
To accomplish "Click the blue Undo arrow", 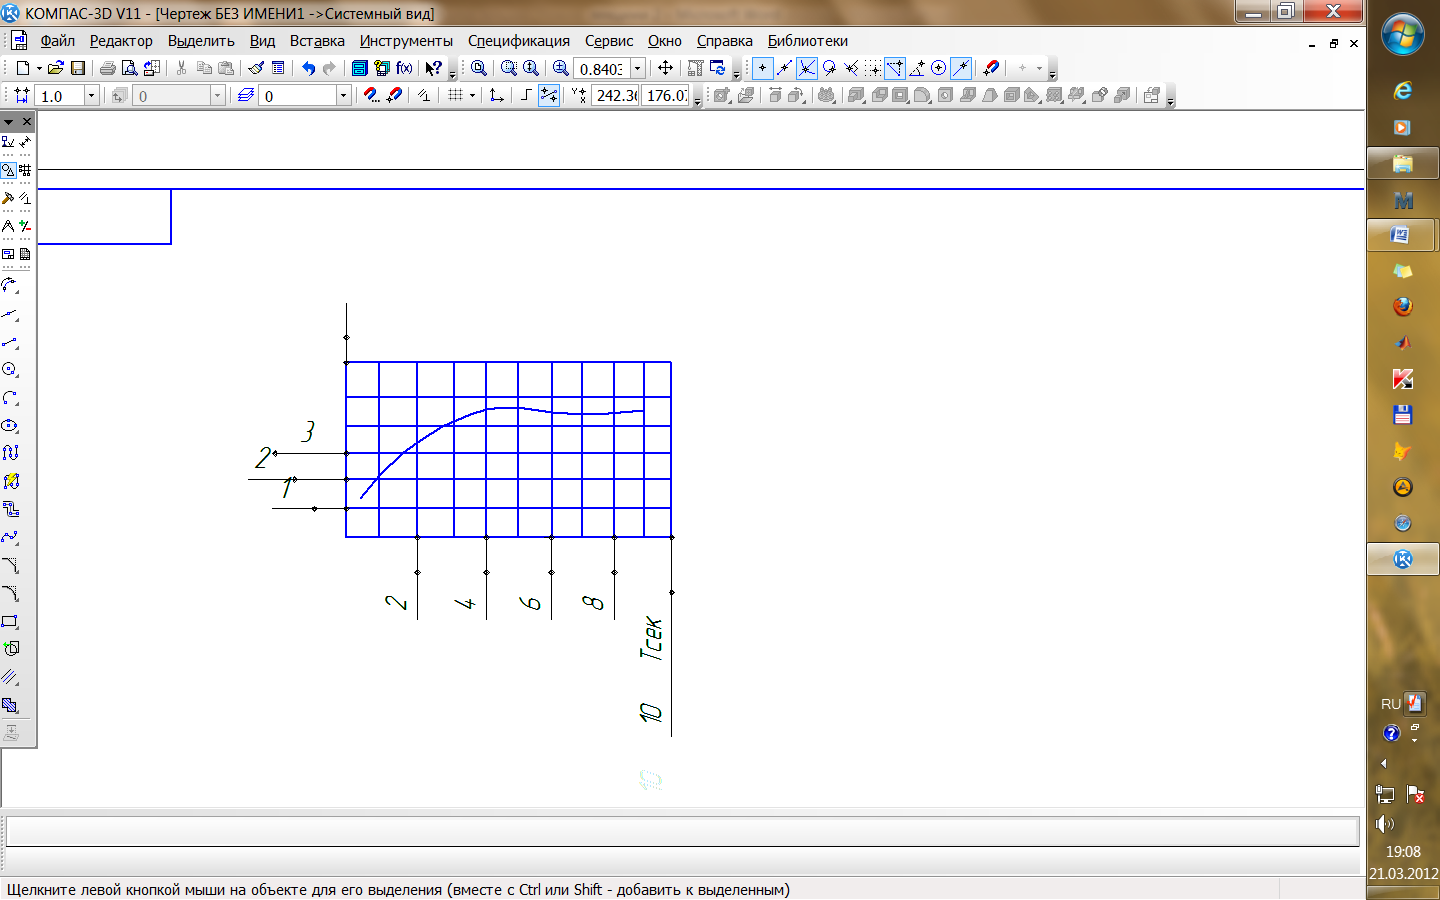I will pyautogui.click(x=308, y=68).
